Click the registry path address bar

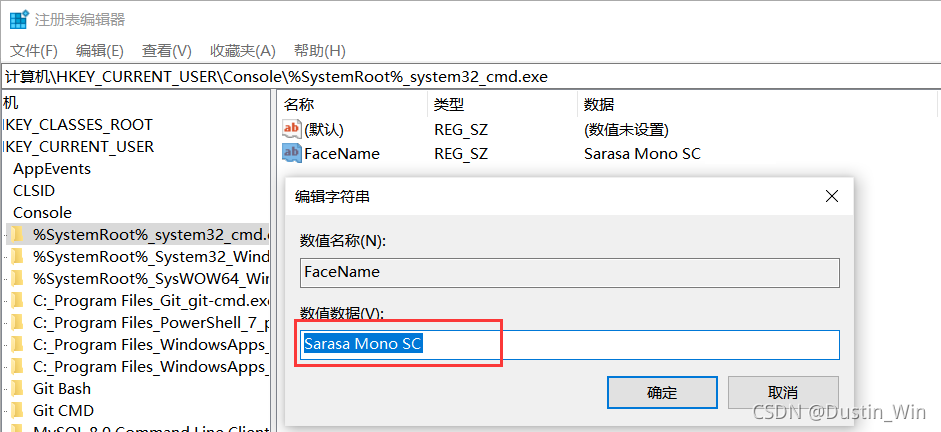470,77
